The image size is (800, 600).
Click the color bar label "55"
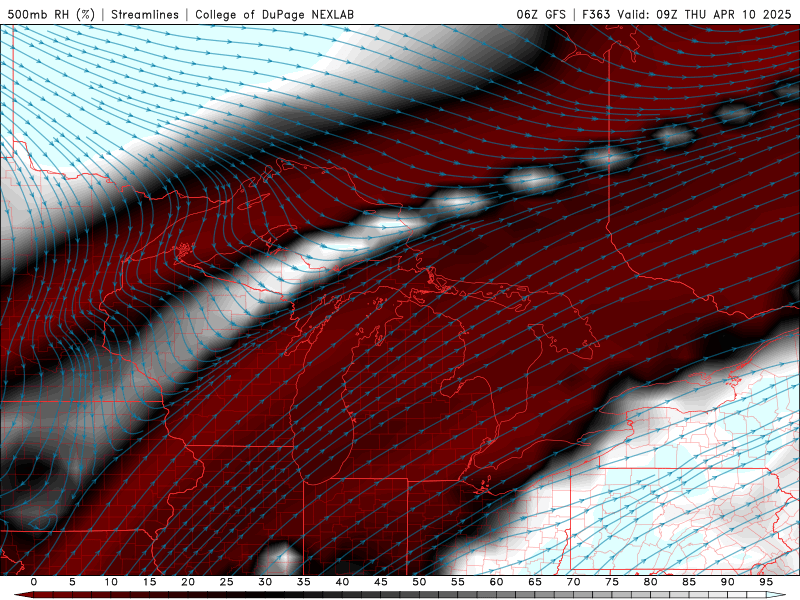458,582
